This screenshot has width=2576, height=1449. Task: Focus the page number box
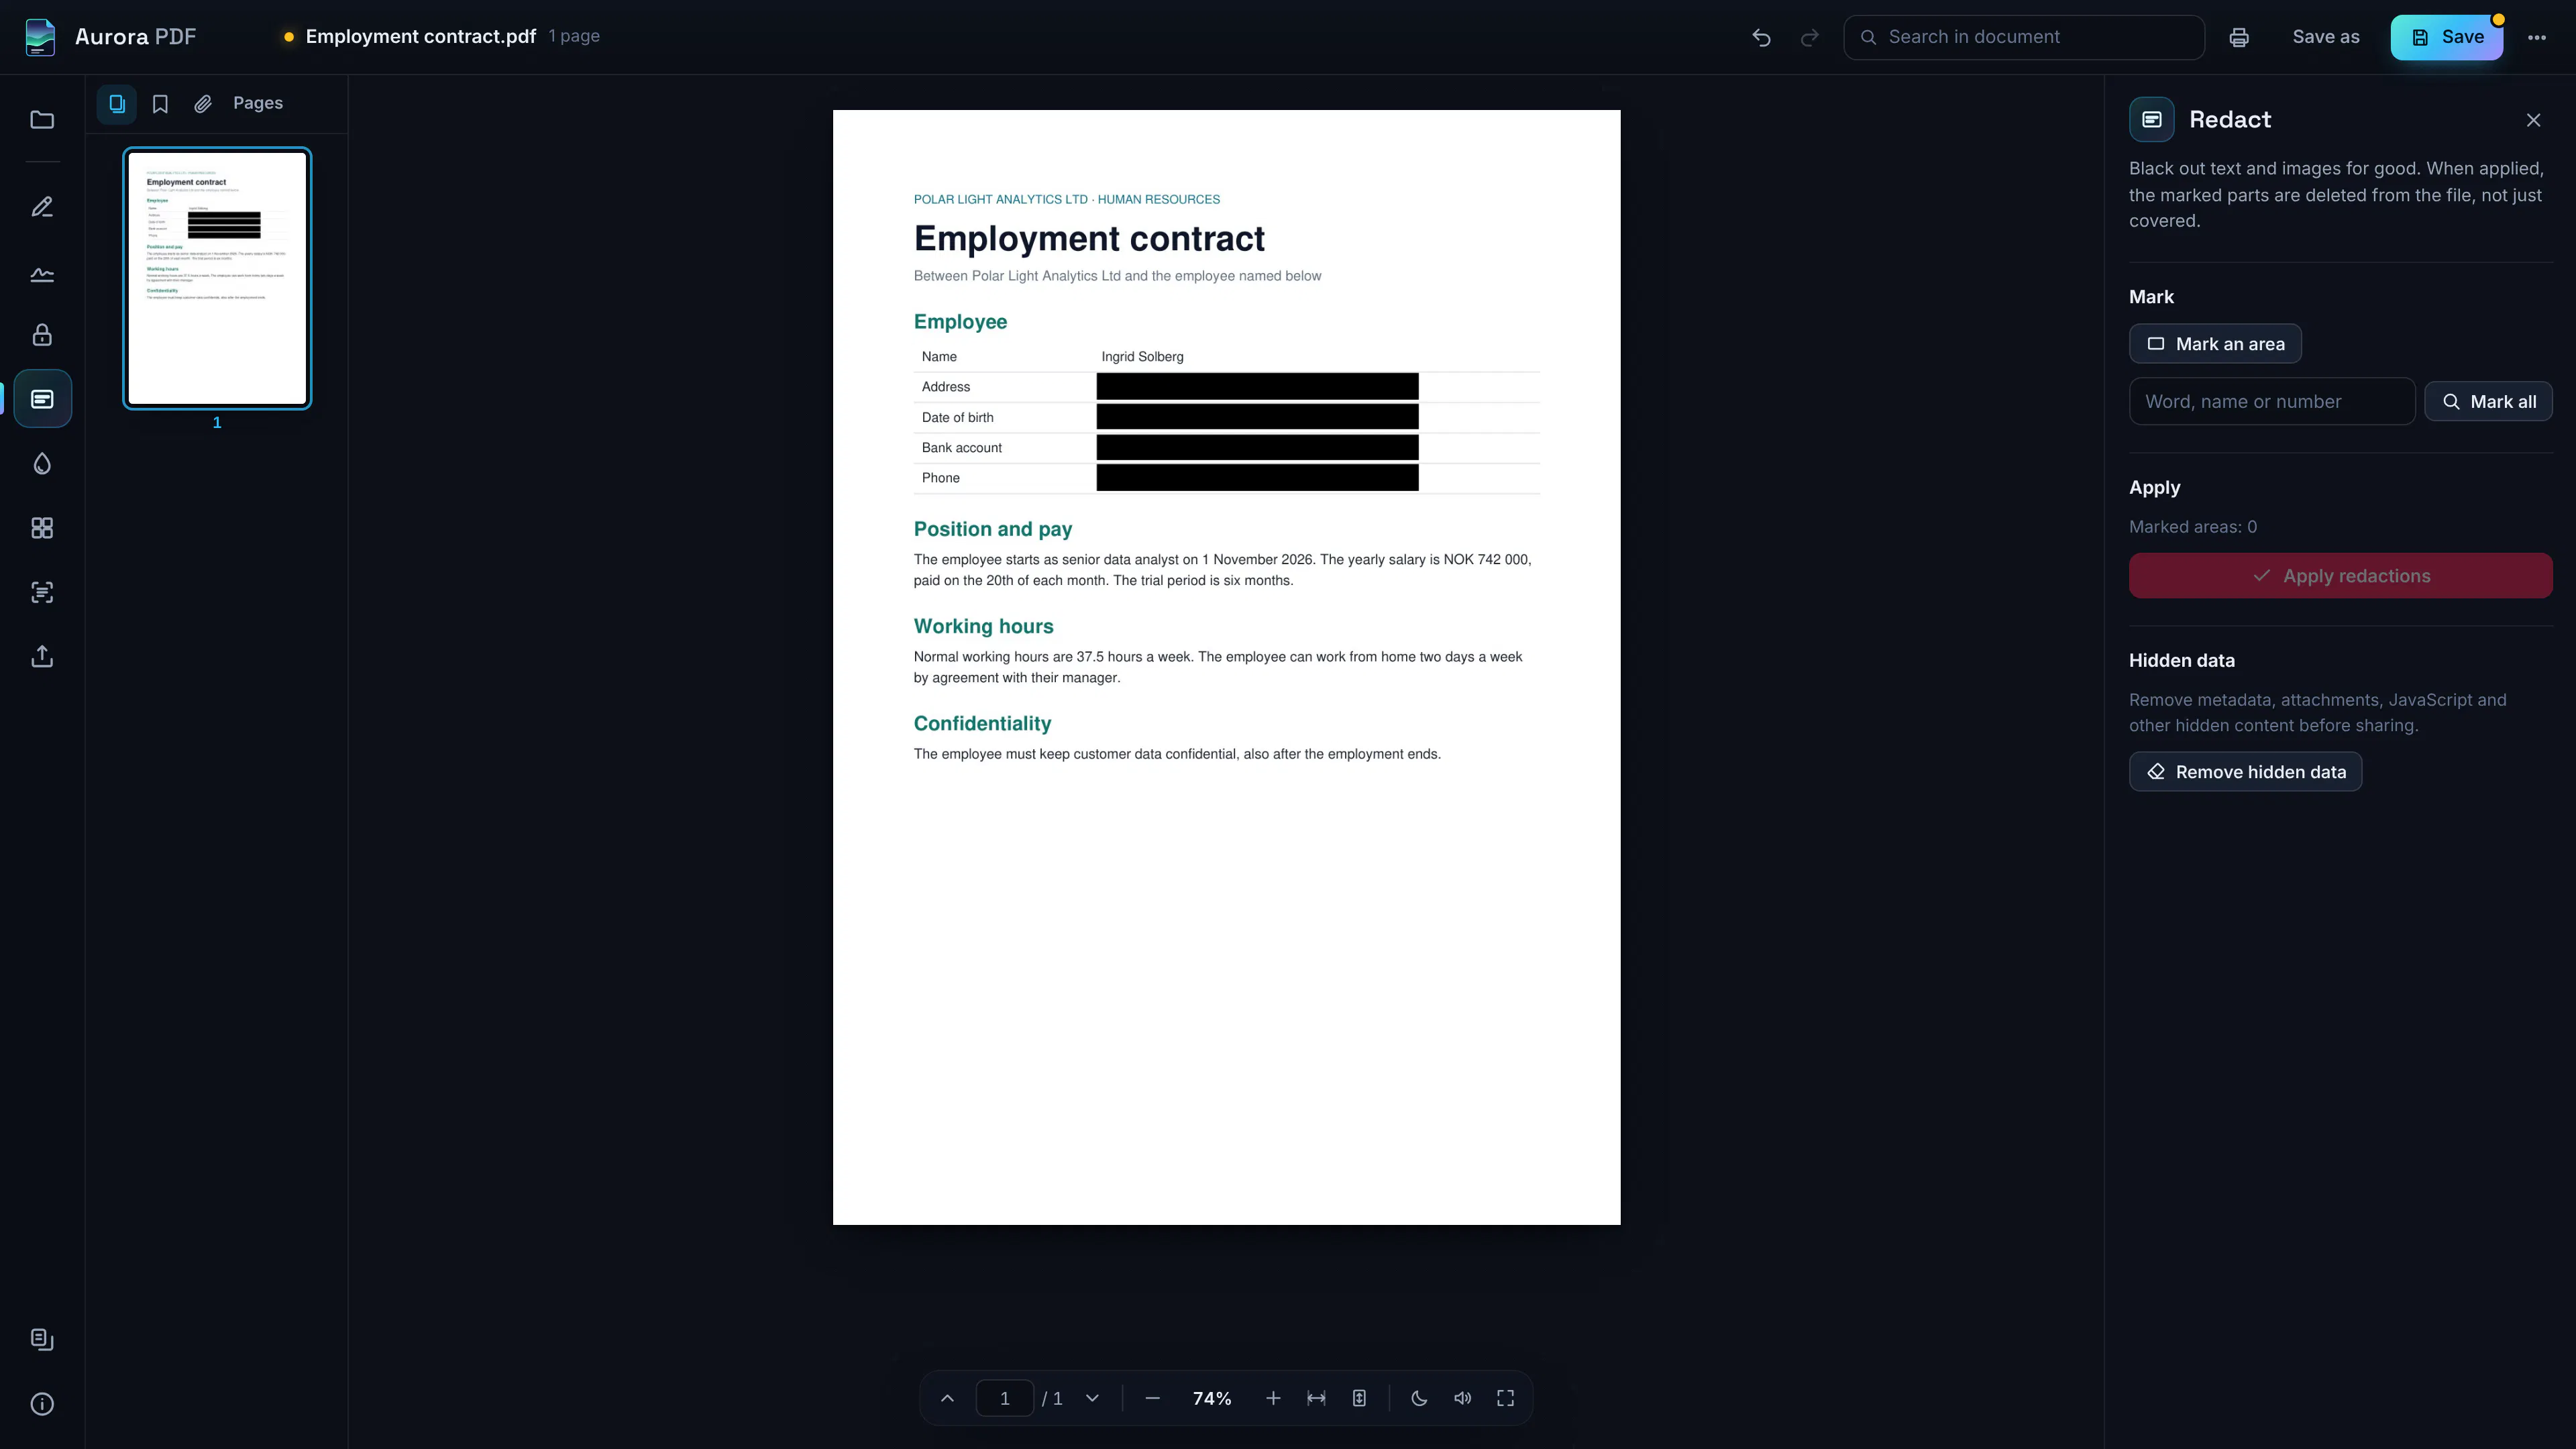(1004, 1398)
